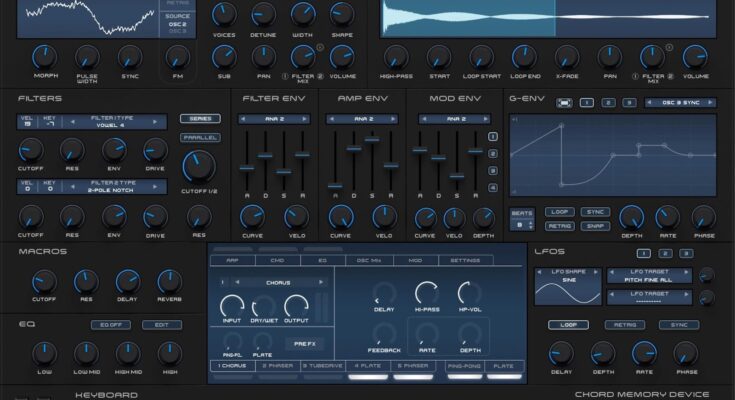Click the G-Env display mode icon
This screenshot has width=735, height=400.
coord(564,102)
